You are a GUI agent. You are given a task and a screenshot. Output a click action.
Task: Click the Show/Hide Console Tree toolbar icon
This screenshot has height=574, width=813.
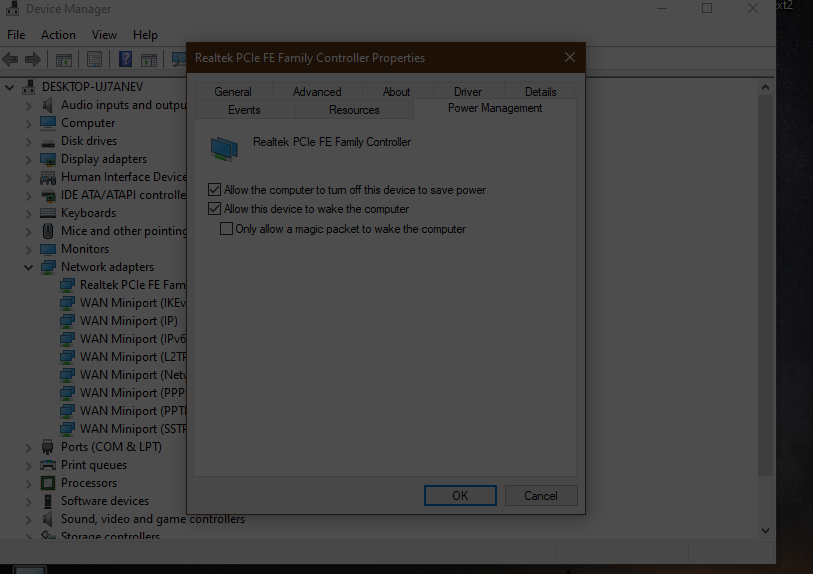64,60
